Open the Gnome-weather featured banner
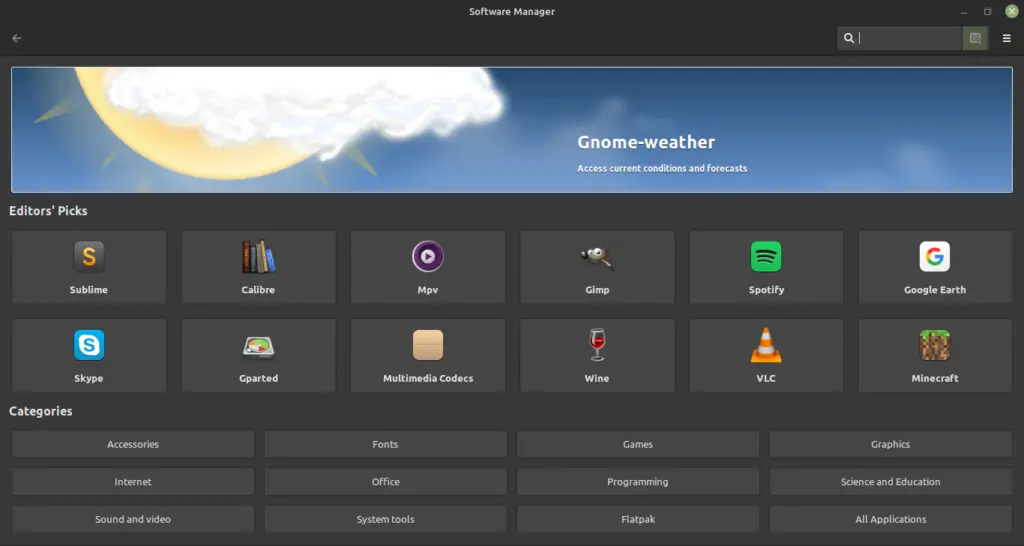This screenshot has height=546, width=1024. coord(512,130)
